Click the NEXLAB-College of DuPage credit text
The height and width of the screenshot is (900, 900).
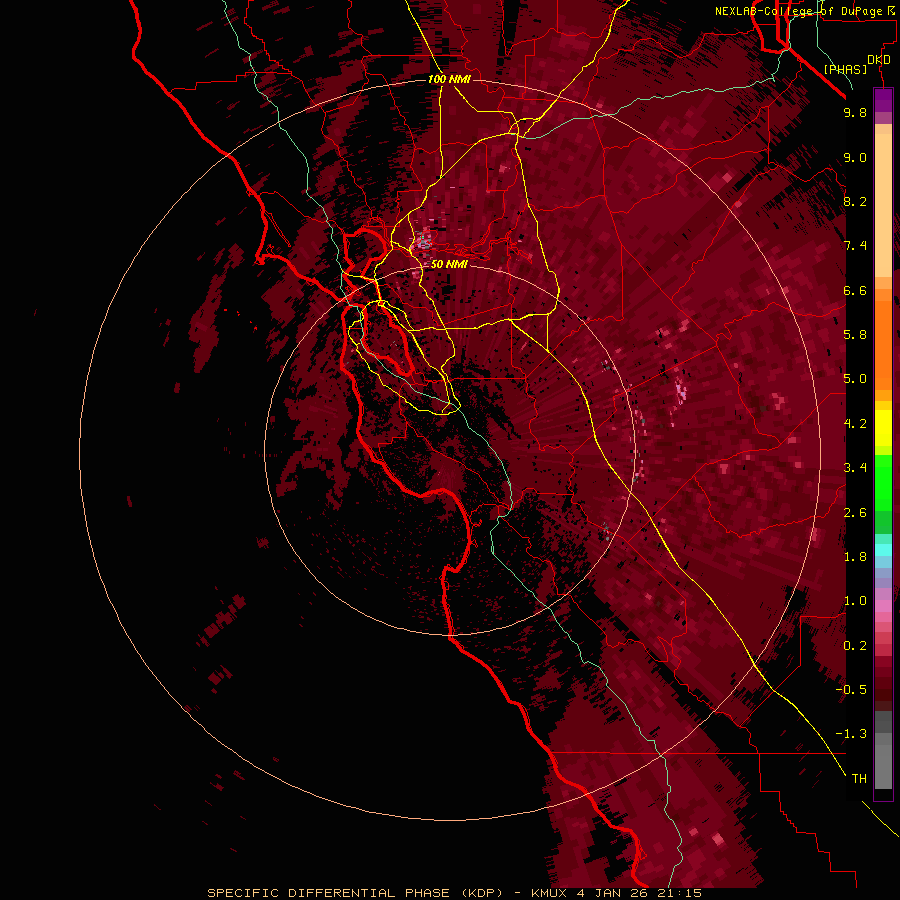[798, 11]
